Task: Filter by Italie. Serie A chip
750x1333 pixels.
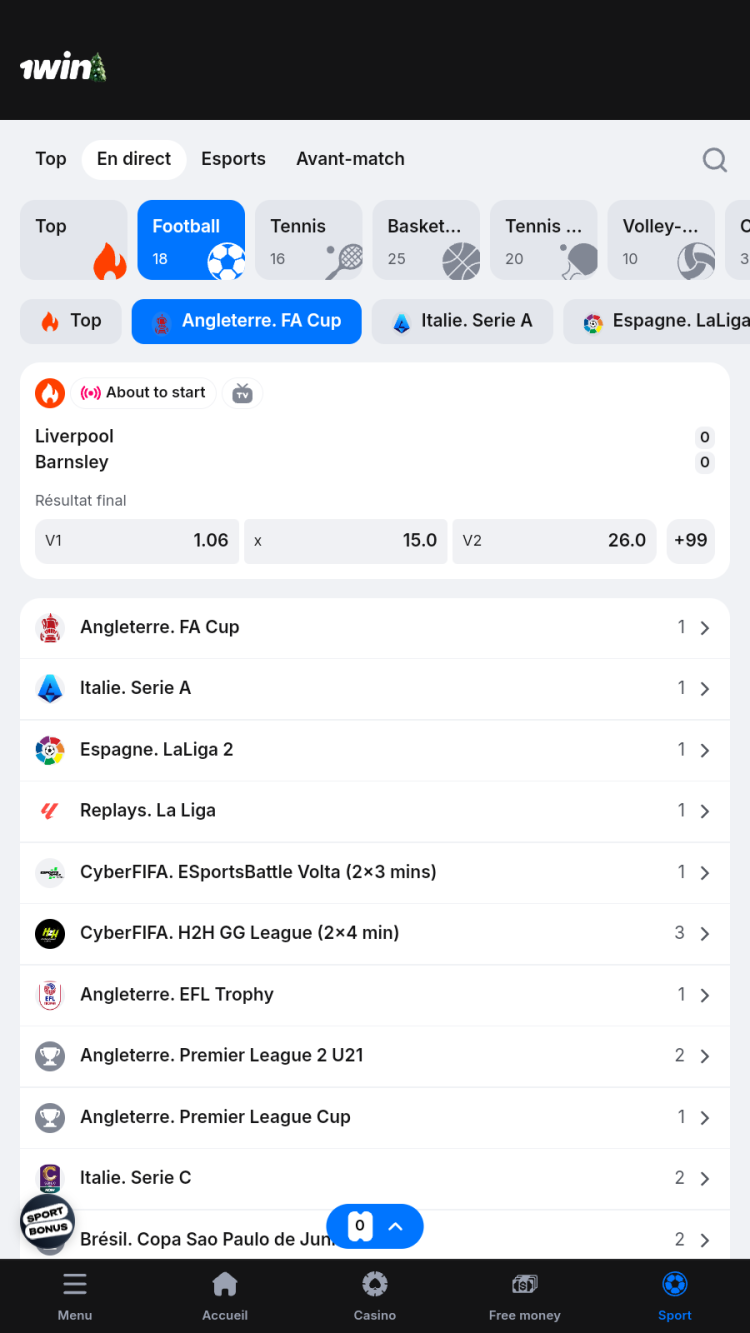Action: [x=462, y=321]
